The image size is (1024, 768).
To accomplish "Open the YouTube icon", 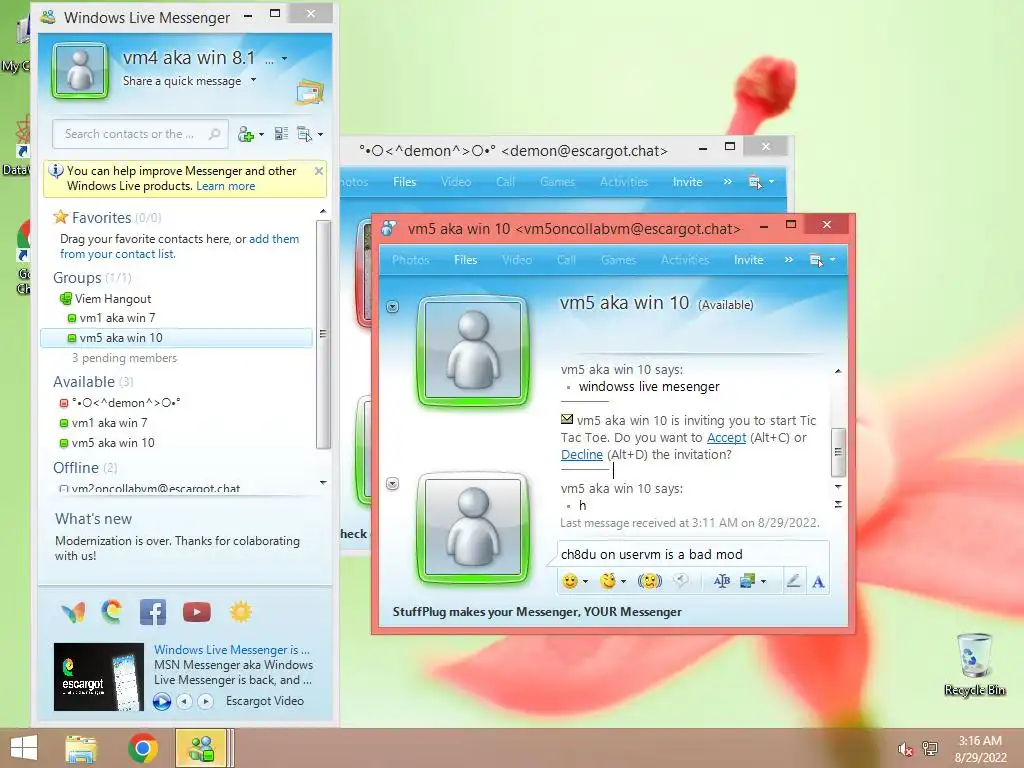I will (x=197, y=612).
